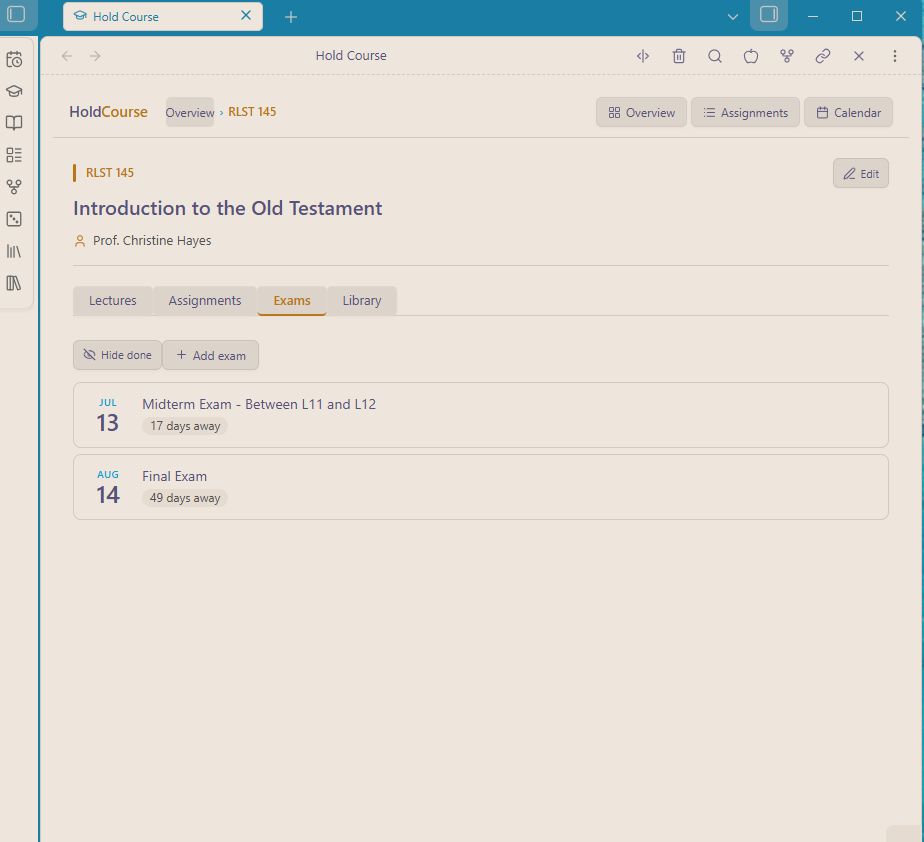This screenshot has height=842, width=924.
Task: Open local graph icon in header toolbar
Action: coord(787,56)
